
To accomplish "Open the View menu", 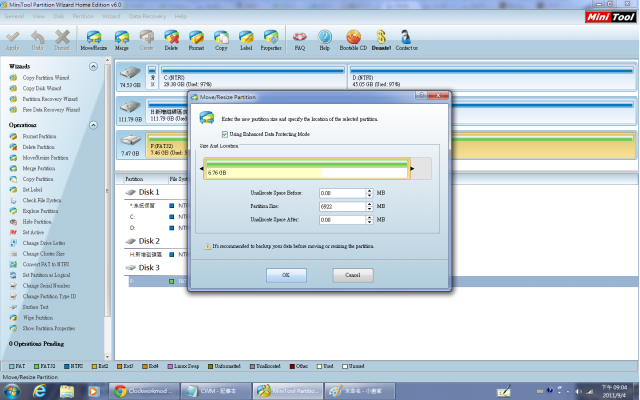I will 39,16.
